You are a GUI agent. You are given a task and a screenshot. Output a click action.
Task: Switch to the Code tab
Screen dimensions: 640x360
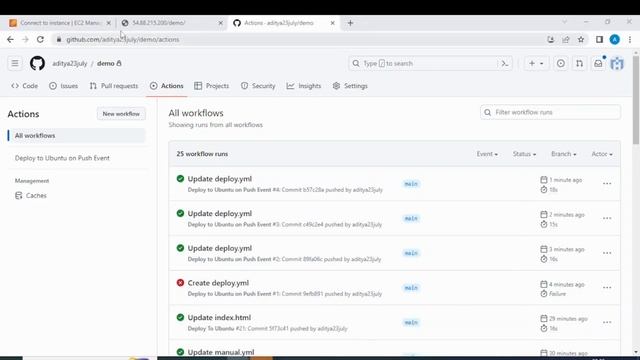tap(25, 86)
